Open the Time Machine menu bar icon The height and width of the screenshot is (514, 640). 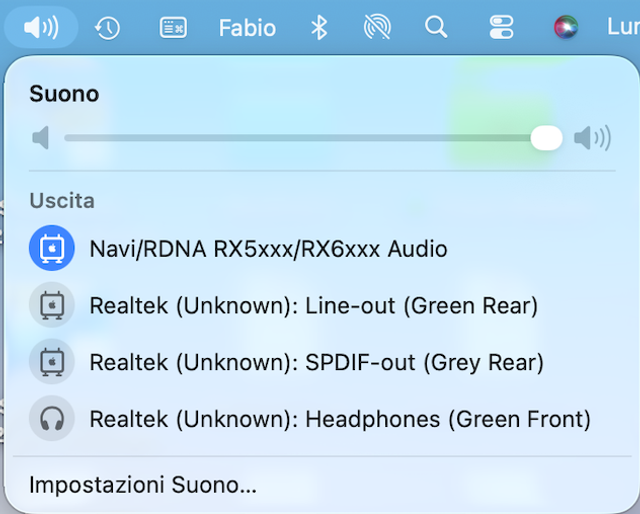click(107, 28)
